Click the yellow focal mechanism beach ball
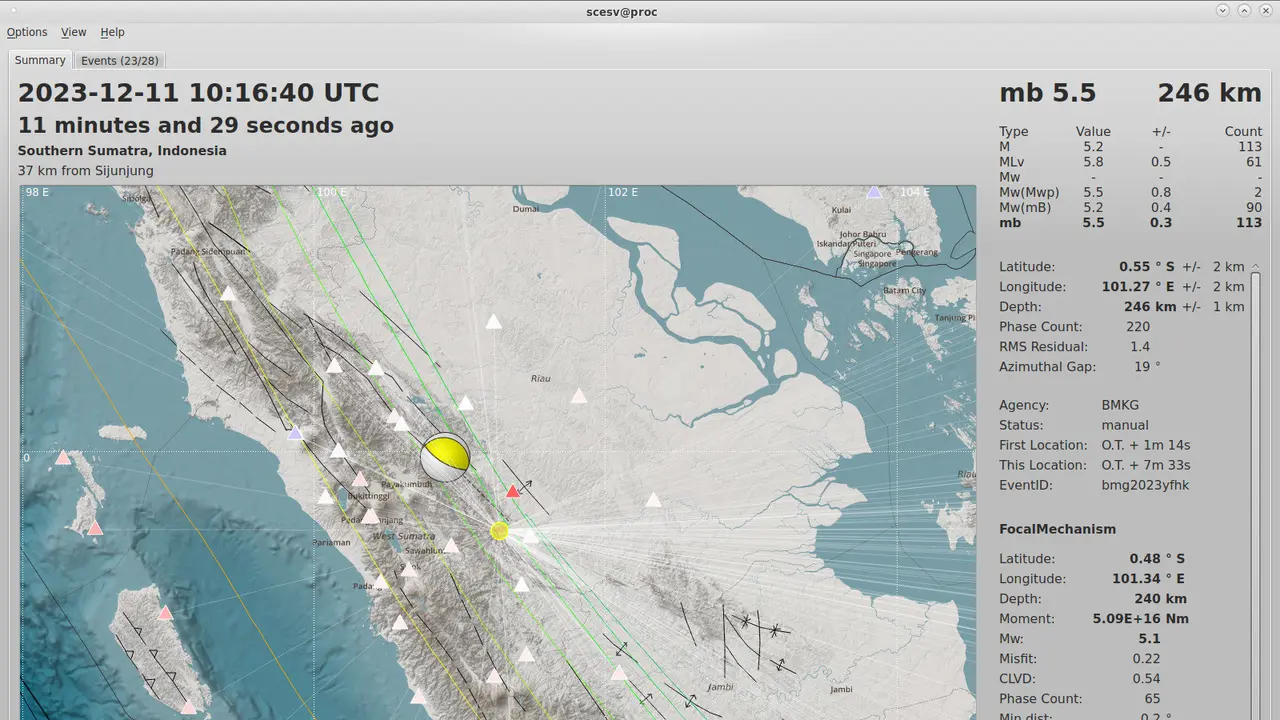Screen dimensions: 1280x720 pyautogui.click(x=445, y=457)
